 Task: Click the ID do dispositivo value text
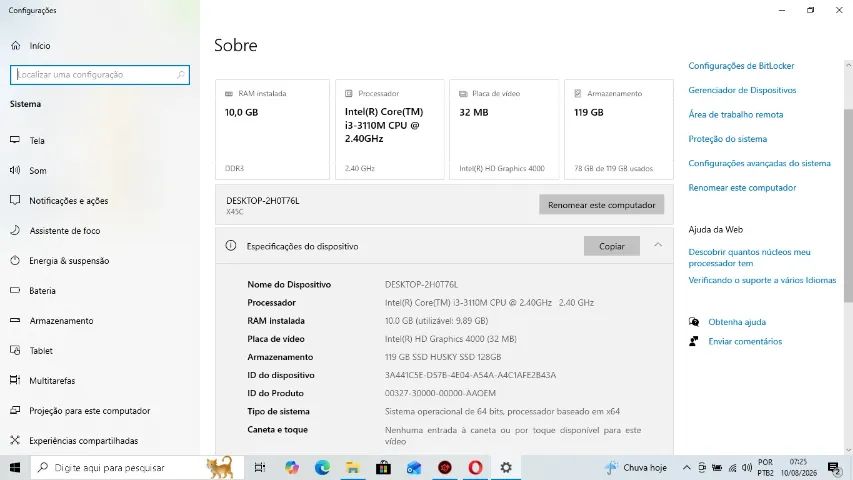[x=470, y=375]
